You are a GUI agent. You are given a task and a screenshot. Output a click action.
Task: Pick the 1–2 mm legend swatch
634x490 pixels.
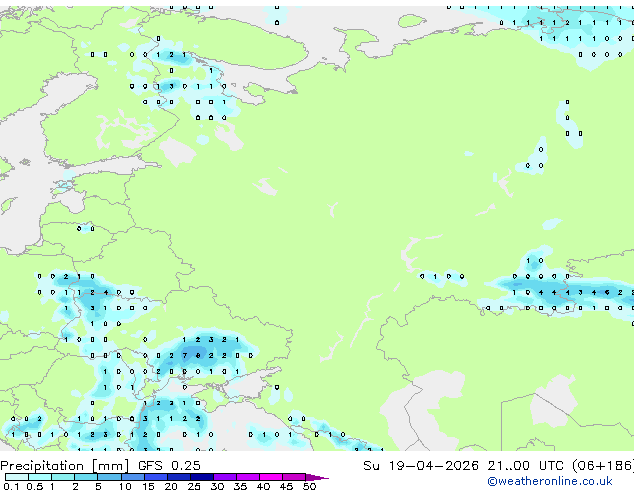pyautogui.click(x=63, y=477)
